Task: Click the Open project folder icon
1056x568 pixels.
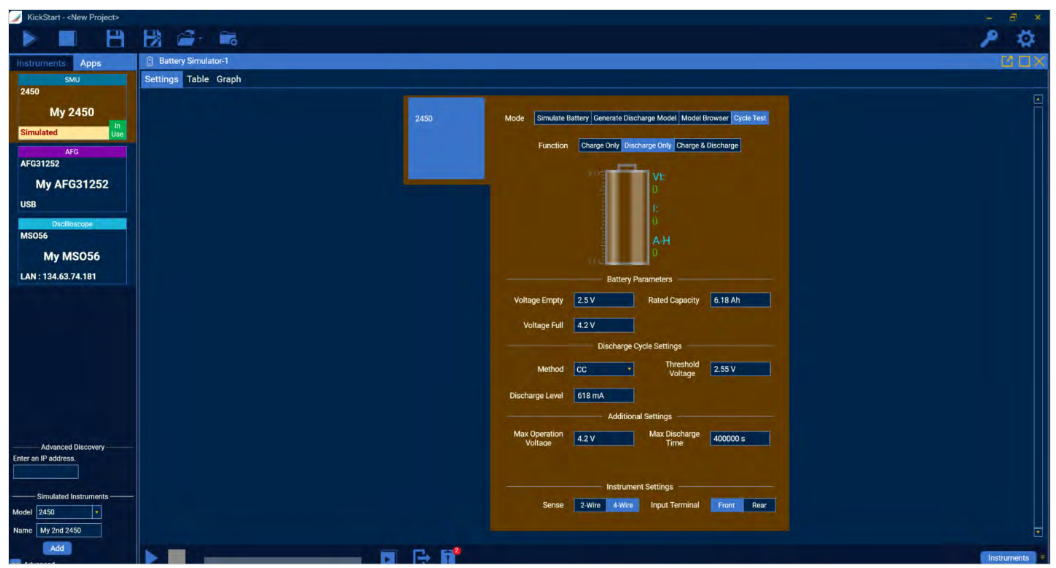Action: (187, 39)
